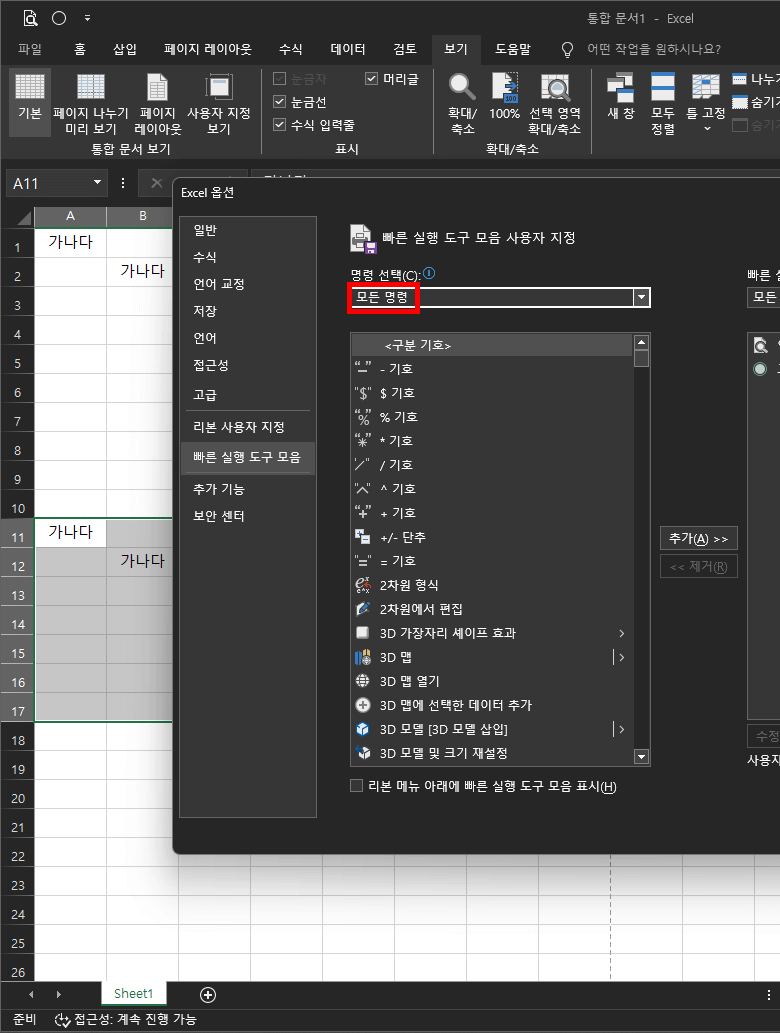Click the 도움말 ribbon tab
This screenshot has width=780, height=1033.
coord(513,49)
